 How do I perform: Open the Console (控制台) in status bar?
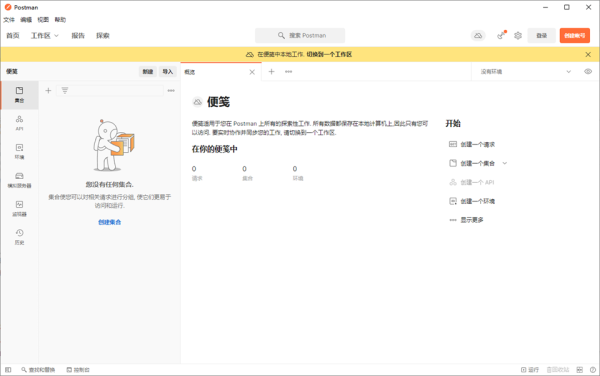[x=78, y=369]
